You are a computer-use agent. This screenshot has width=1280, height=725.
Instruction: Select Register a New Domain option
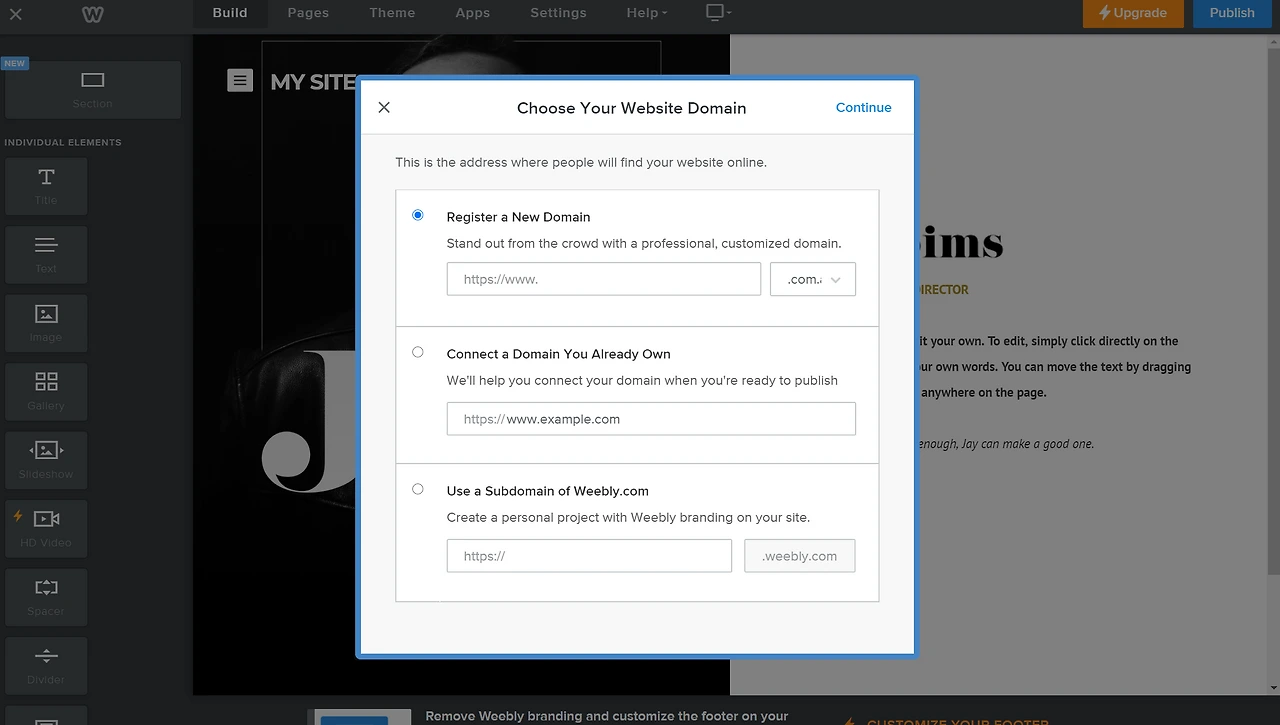click(x=418, y=215)
